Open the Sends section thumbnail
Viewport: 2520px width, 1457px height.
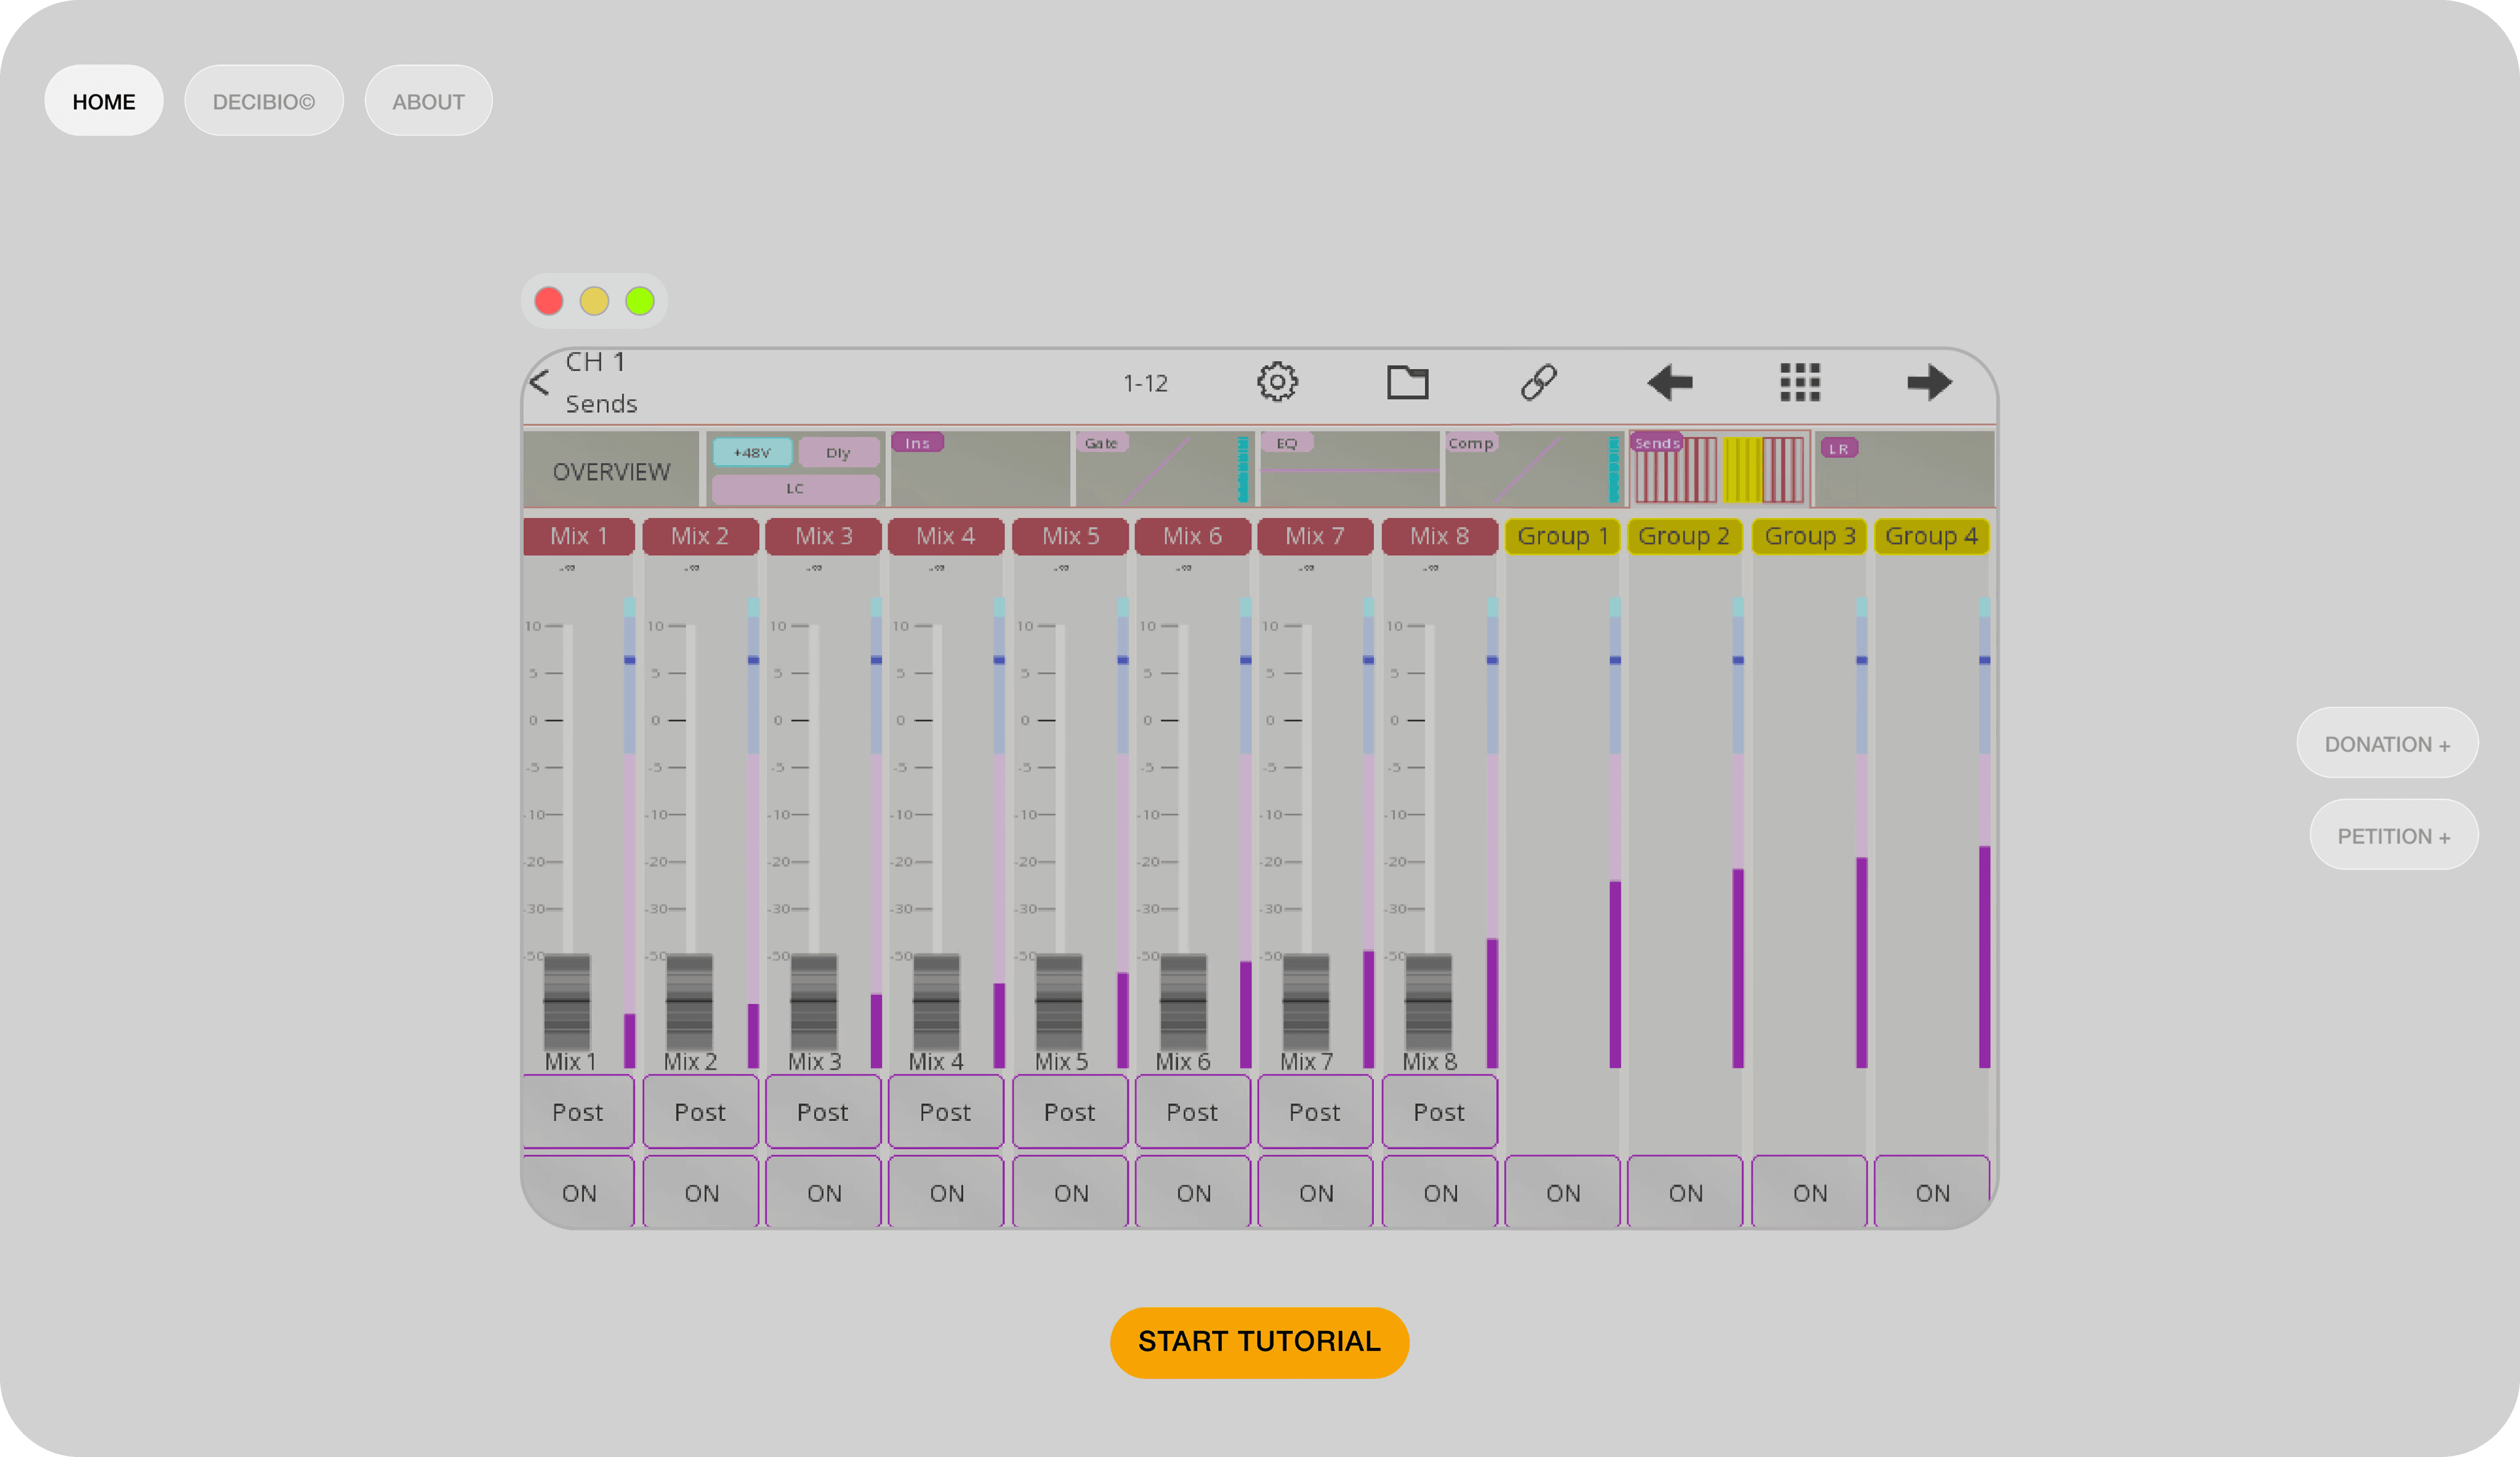point(1719,468)
